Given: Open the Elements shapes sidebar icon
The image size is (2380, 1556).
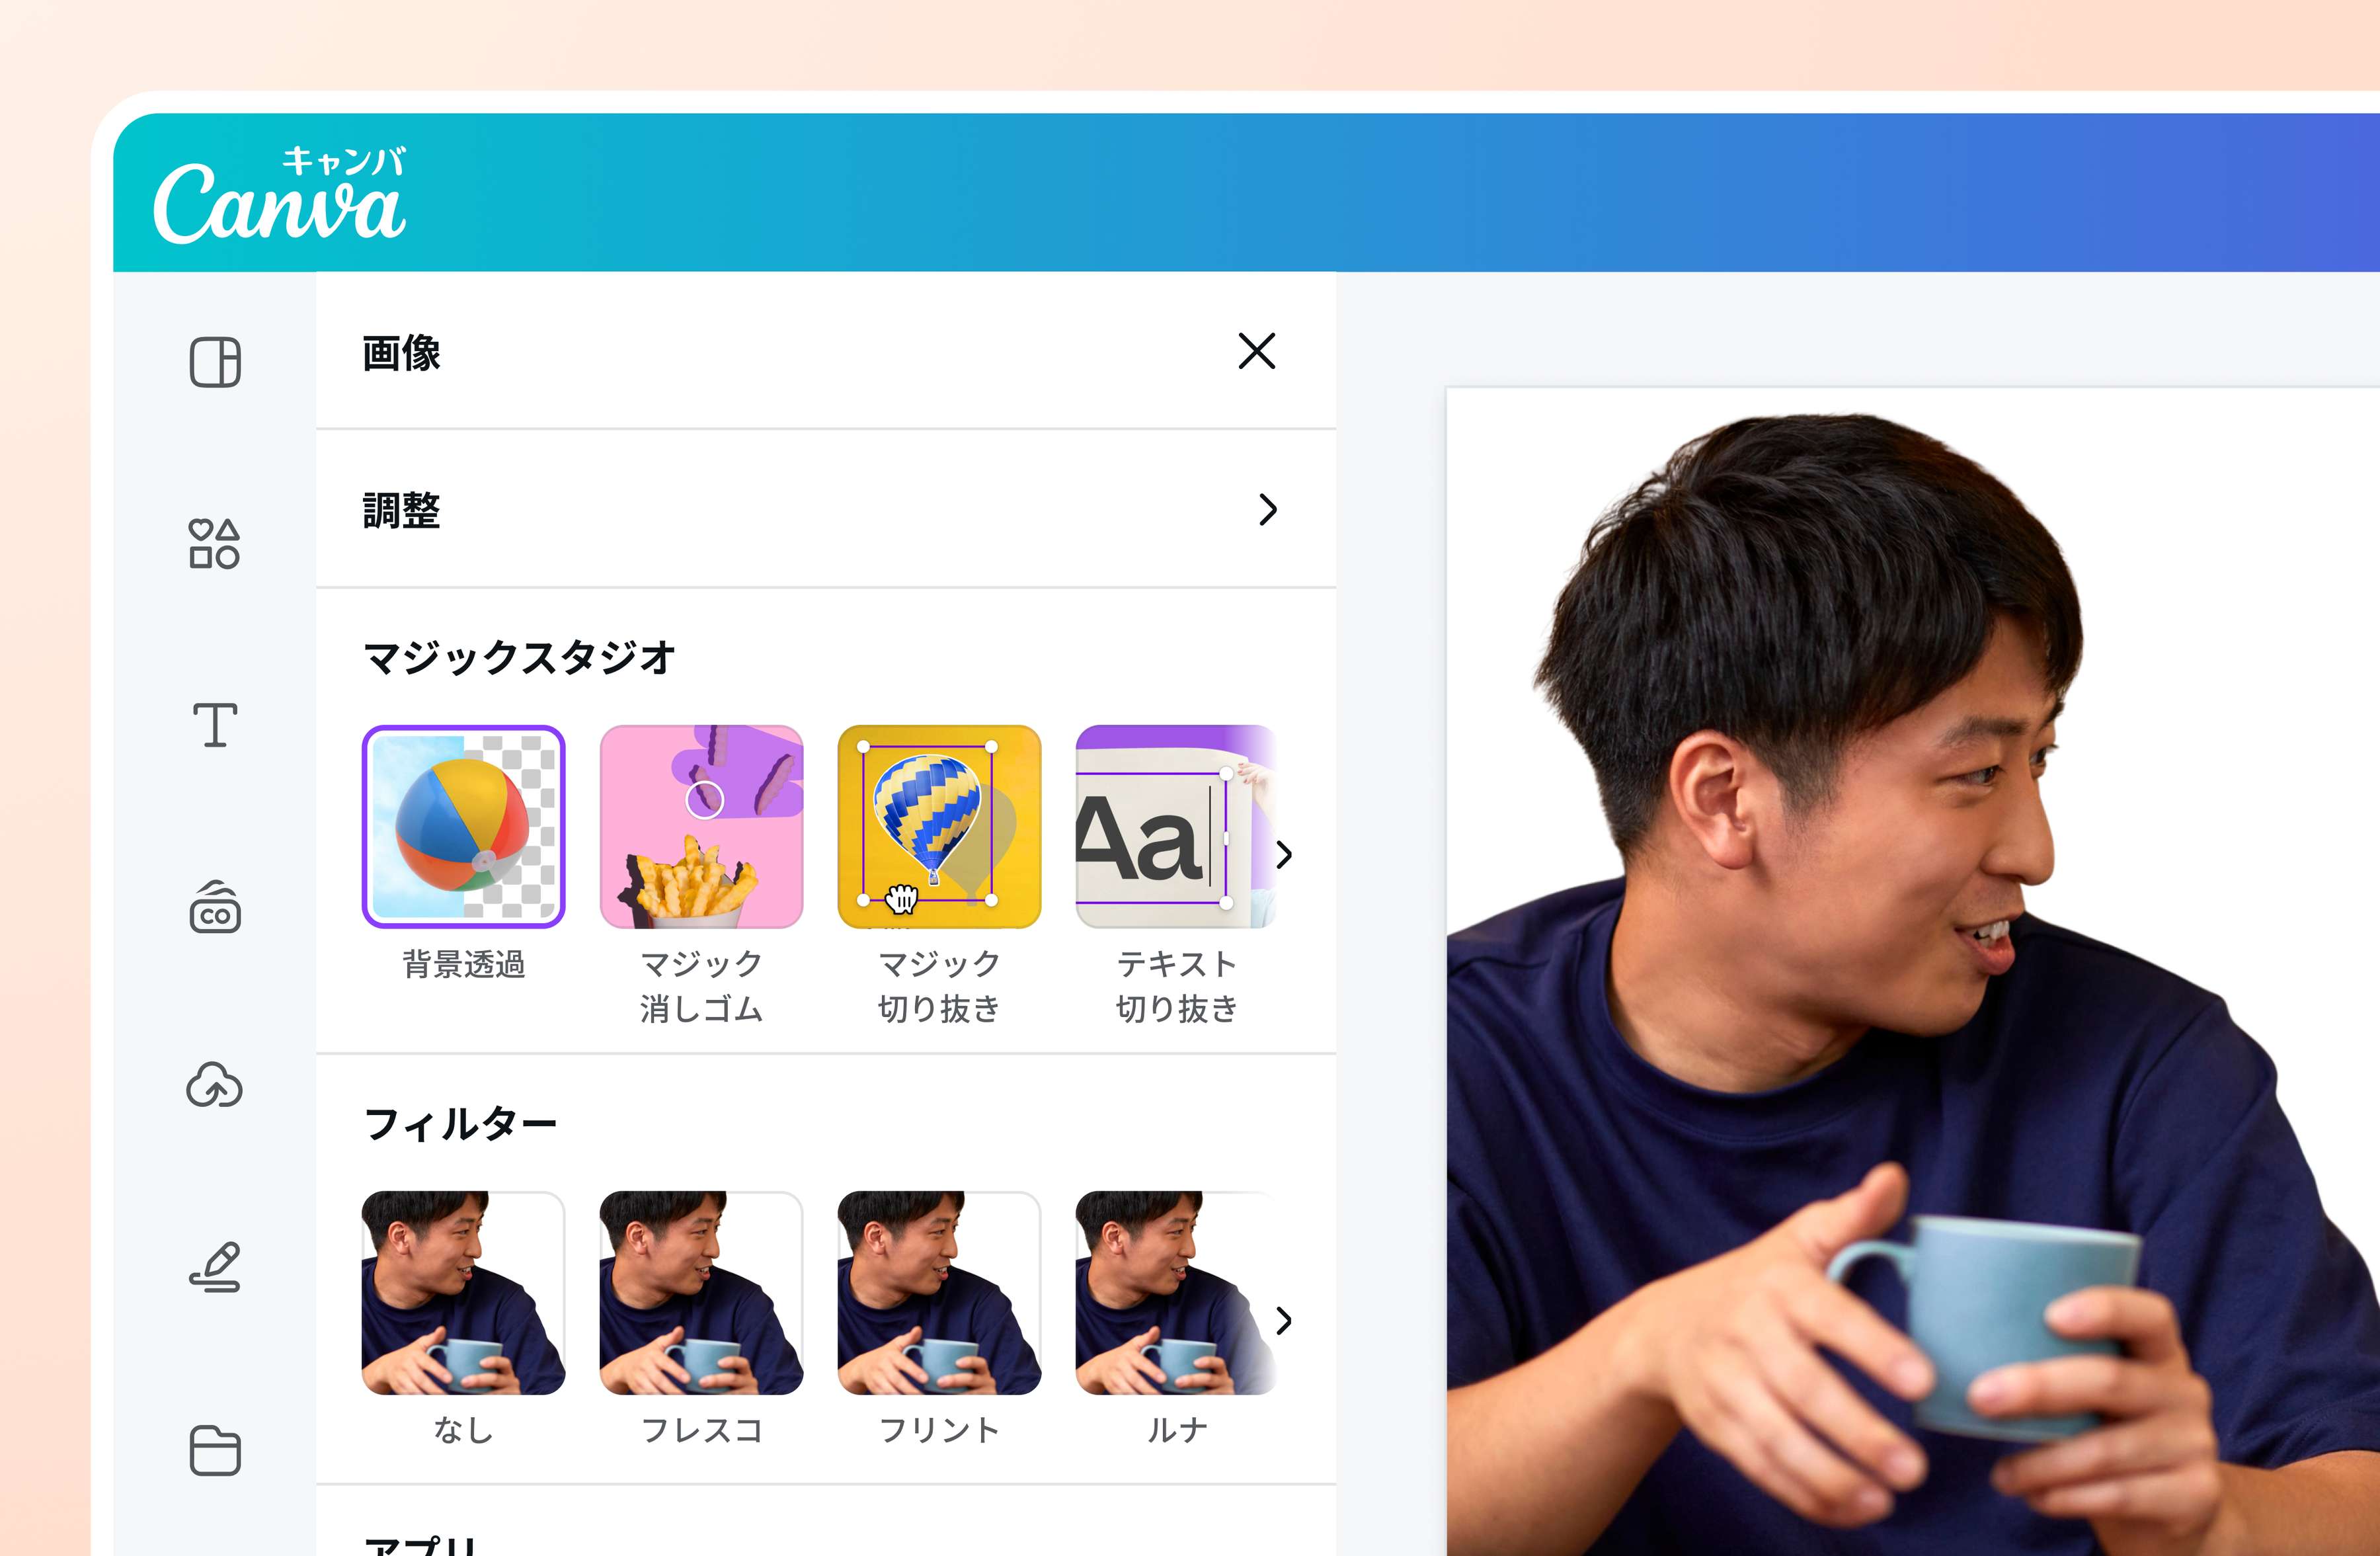Looking at the screenshot, I should click(215, 544).
